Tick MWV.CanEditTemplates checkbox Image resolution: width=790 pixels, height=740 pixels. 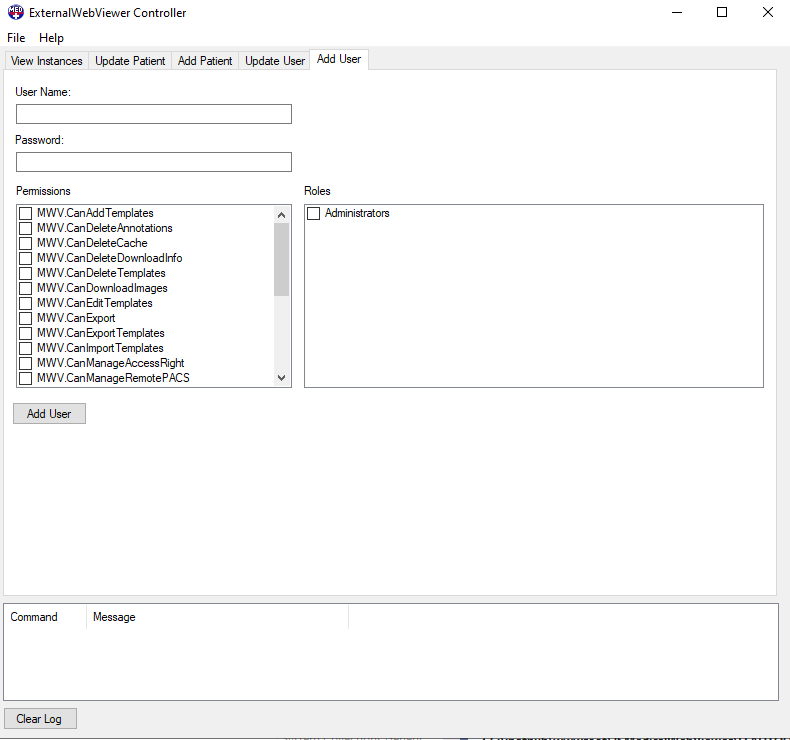pyautogui.click(x=26, y=304)
